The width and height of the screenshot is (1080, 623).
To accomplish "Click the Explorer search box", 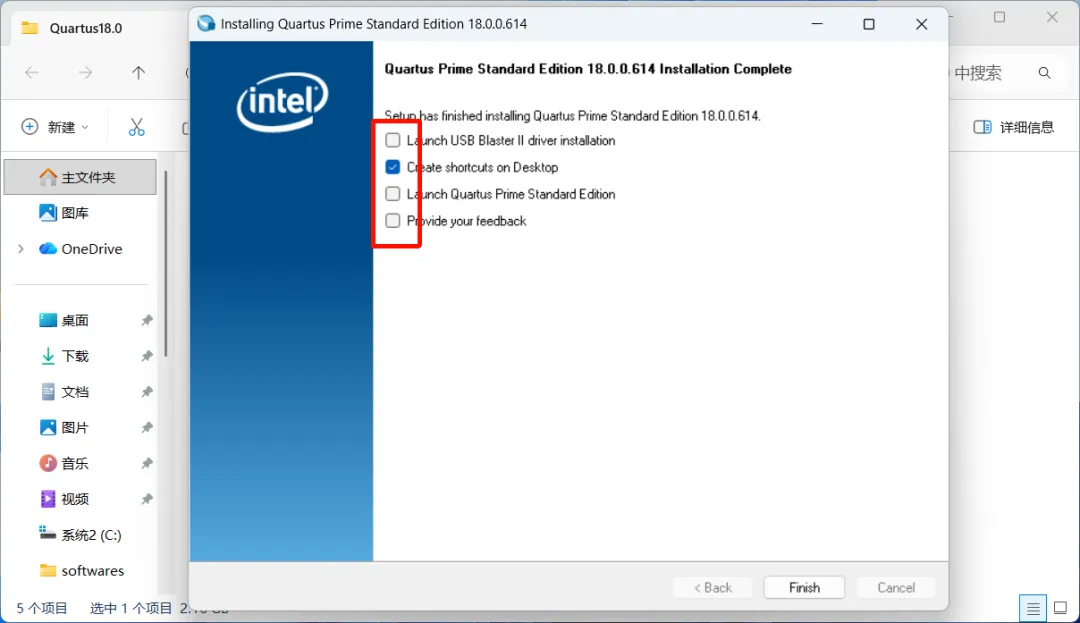I will [x=1007, y=73].
